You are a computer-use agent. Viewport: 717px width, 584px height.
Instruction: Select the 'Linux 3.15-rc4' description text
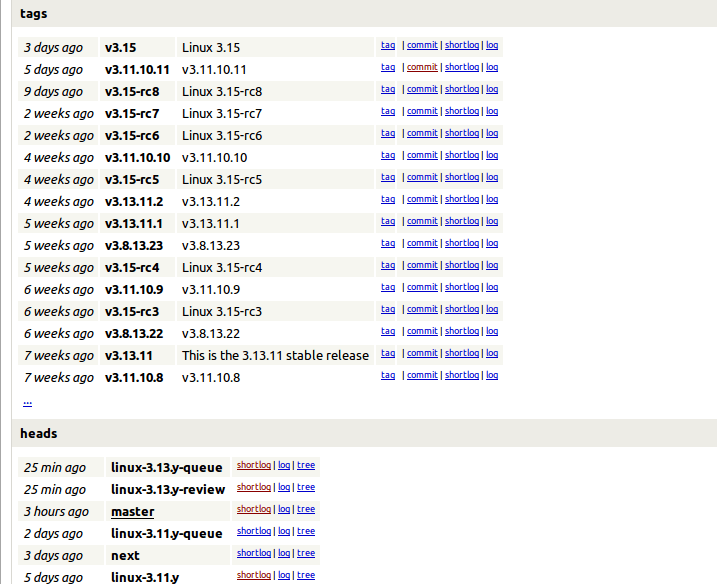click(222, 268)
